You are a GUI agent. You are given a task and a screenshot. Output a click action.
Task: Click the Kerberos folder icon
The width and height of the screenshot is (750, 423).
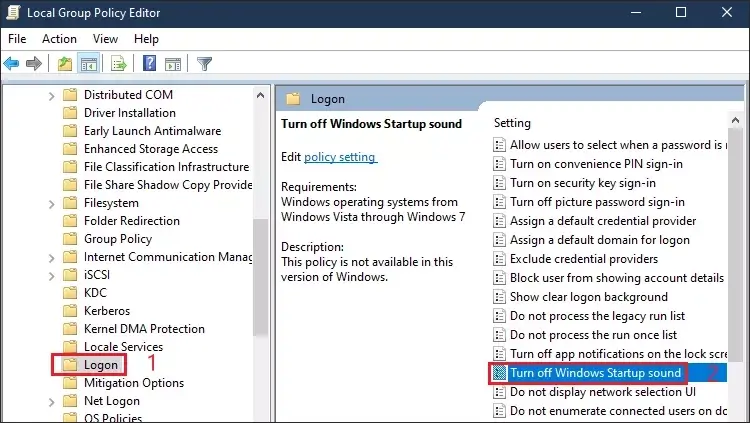pos(70,311)
